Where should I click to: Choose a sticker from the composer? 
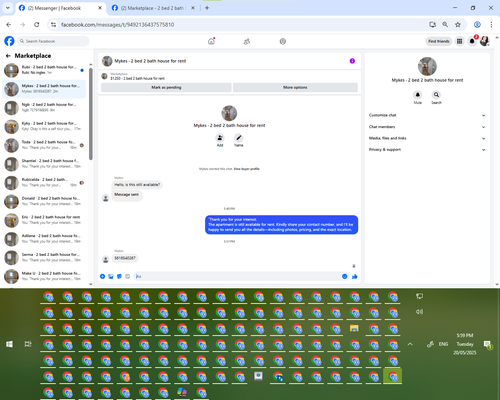tap(119, 276)
